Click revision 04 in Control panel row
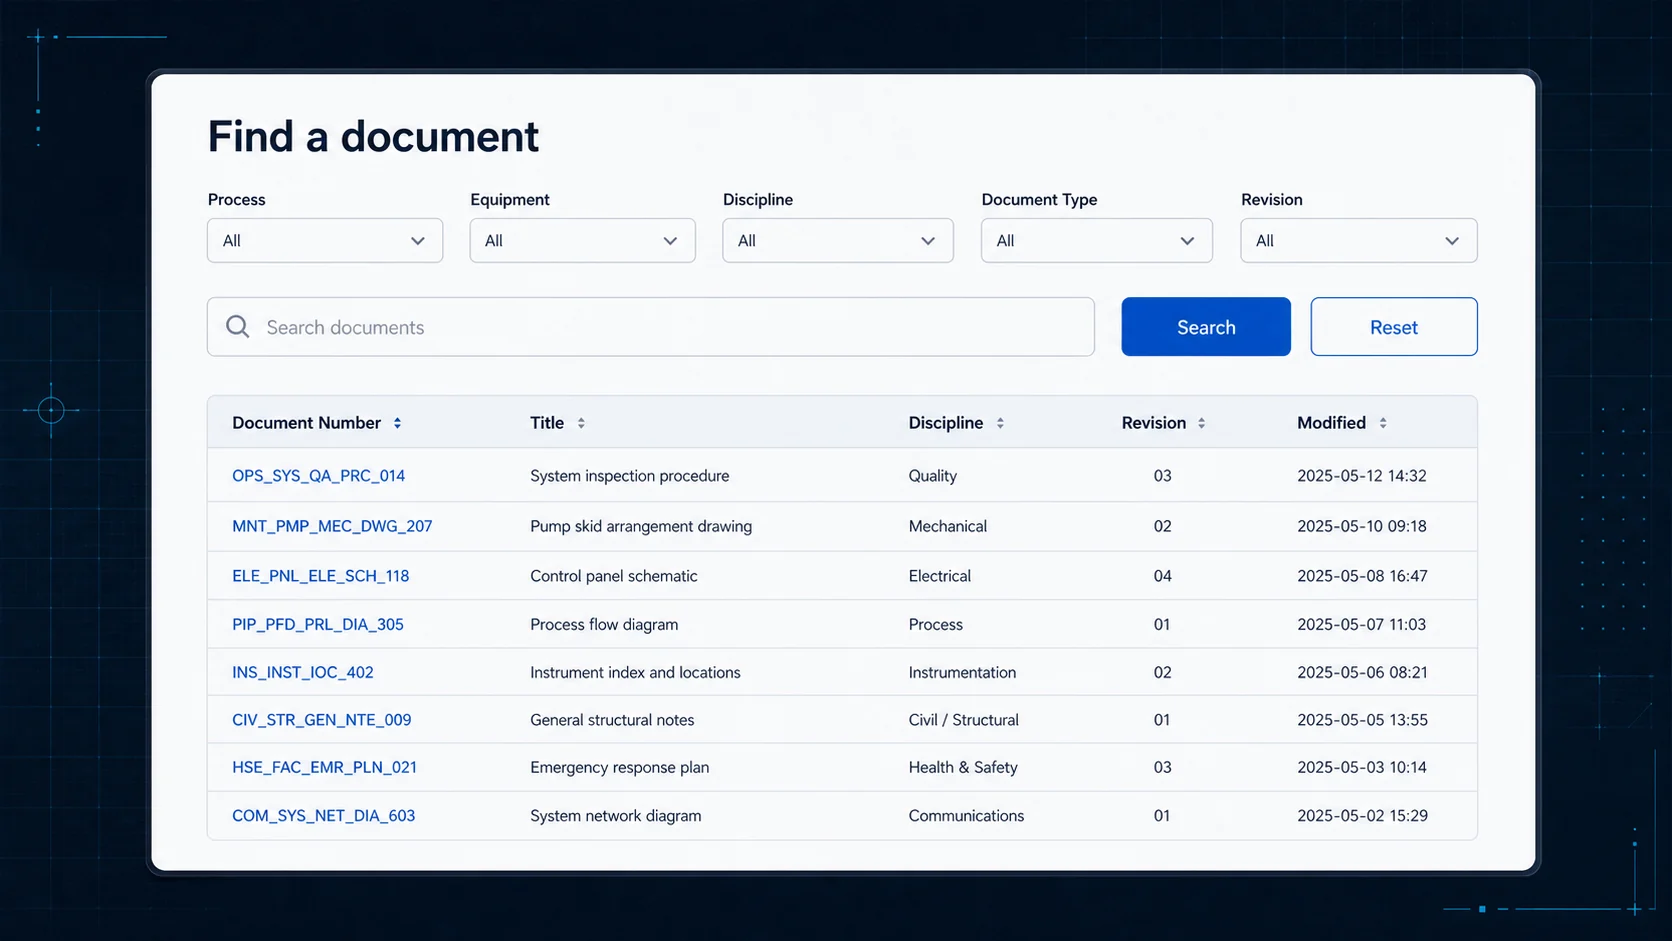 coord(1162,576)
